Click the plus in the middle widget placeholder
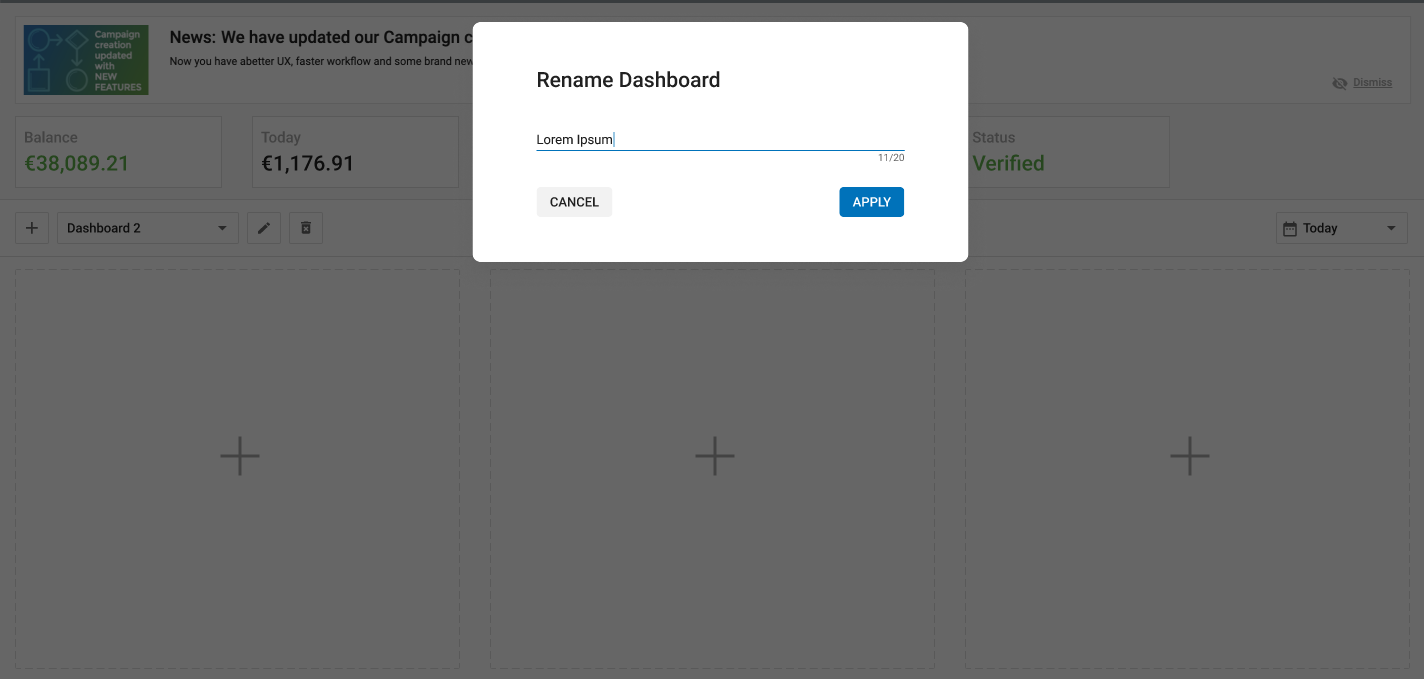The height and width of the screenshot is (679, 1424). [714, 456]
